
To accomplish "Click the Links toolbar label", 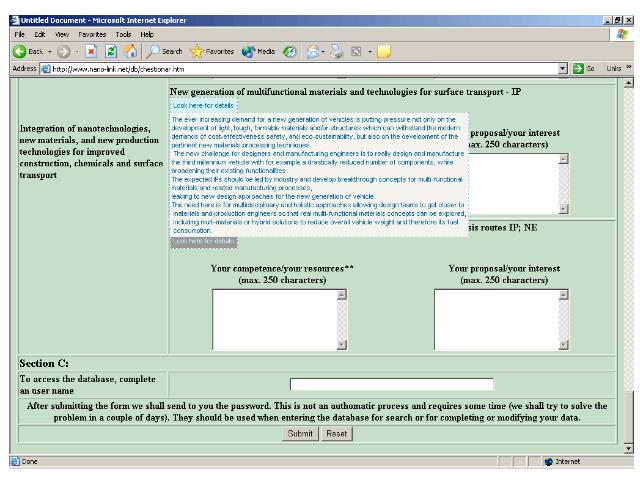I will coord(613,69).
